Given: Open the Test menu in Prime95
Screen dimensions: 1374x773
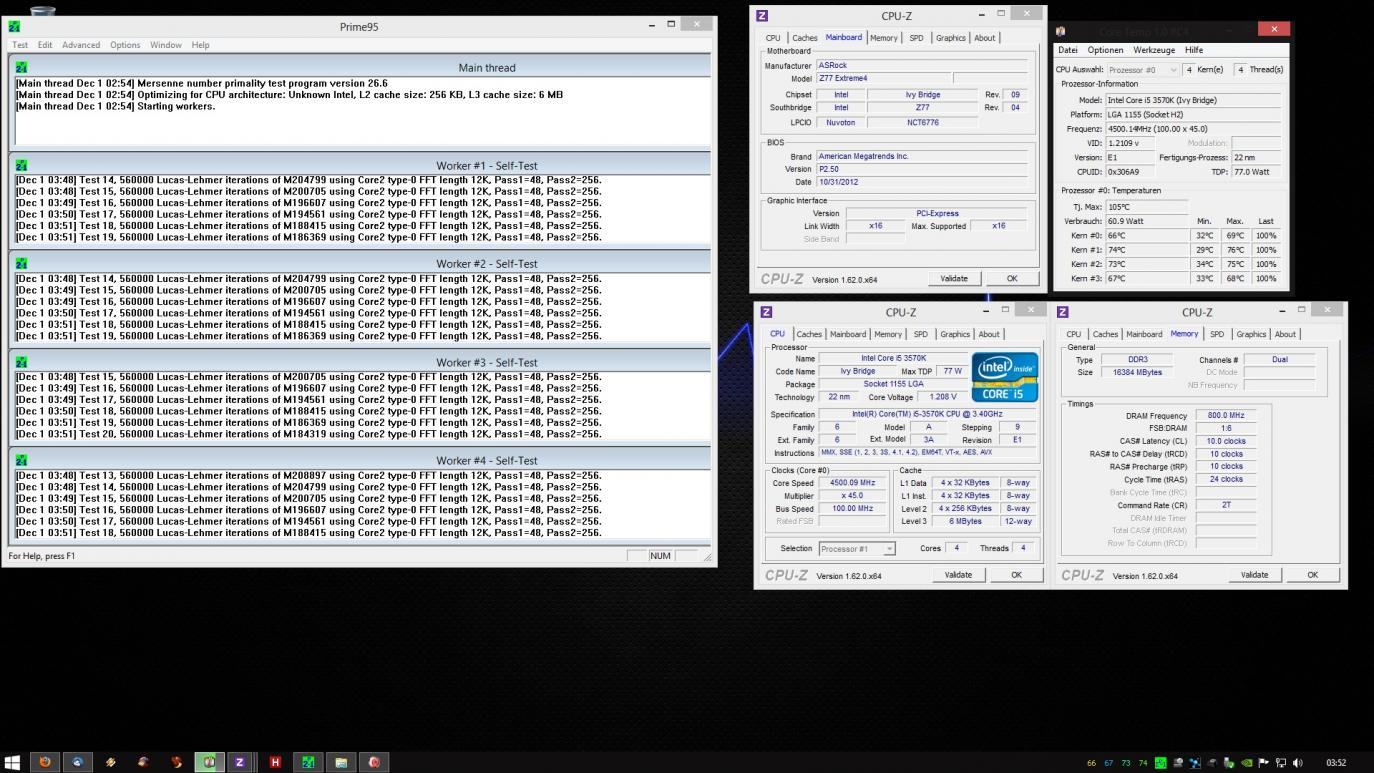Looking at the screenshot, I should coord(20,45).
